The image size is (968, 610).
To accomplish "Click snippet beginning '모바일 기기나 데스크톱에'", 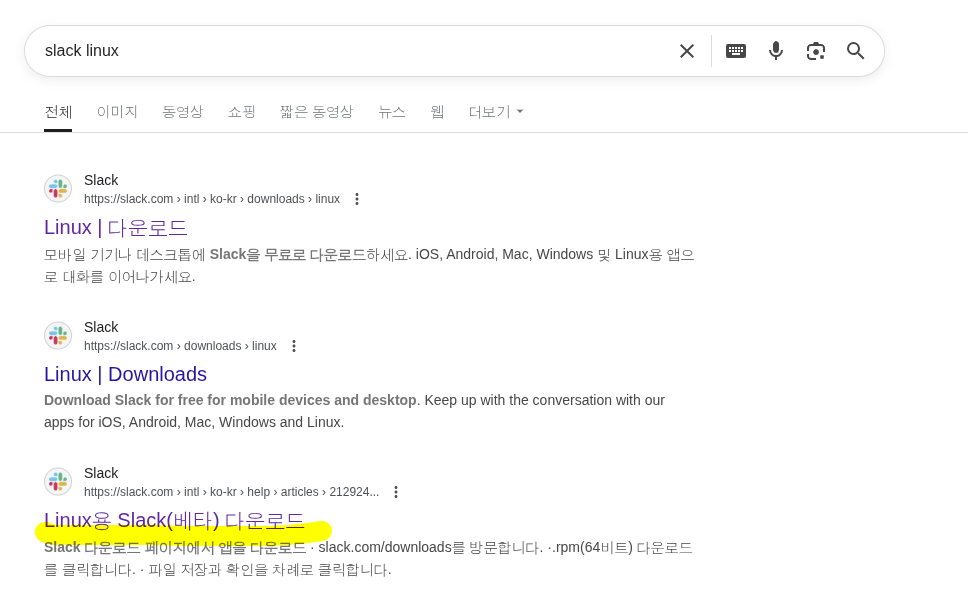I will [x=369, y=265].
